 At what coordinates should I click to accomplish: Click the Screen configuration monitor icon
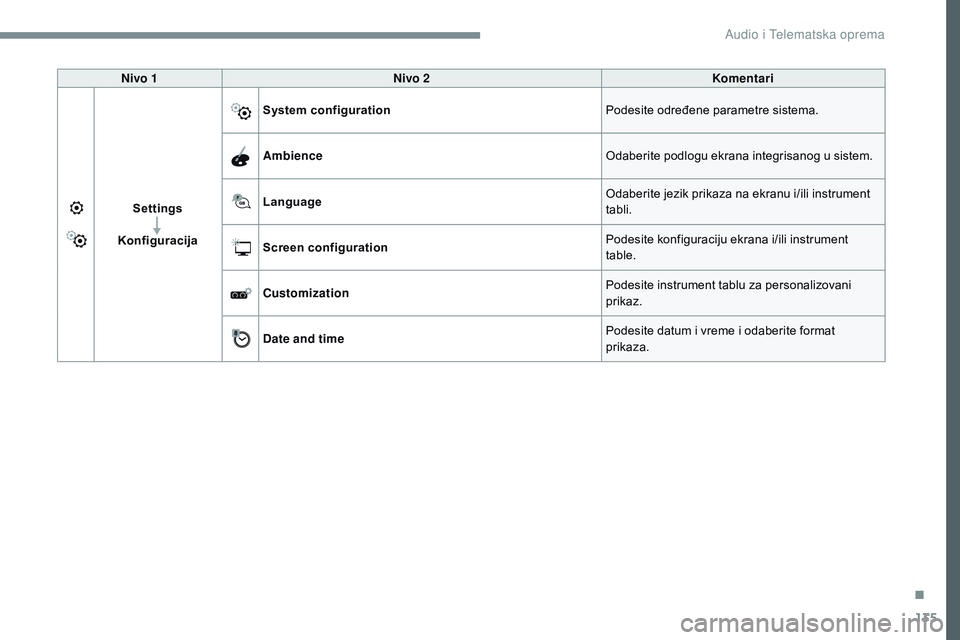(x=241, y=247)
